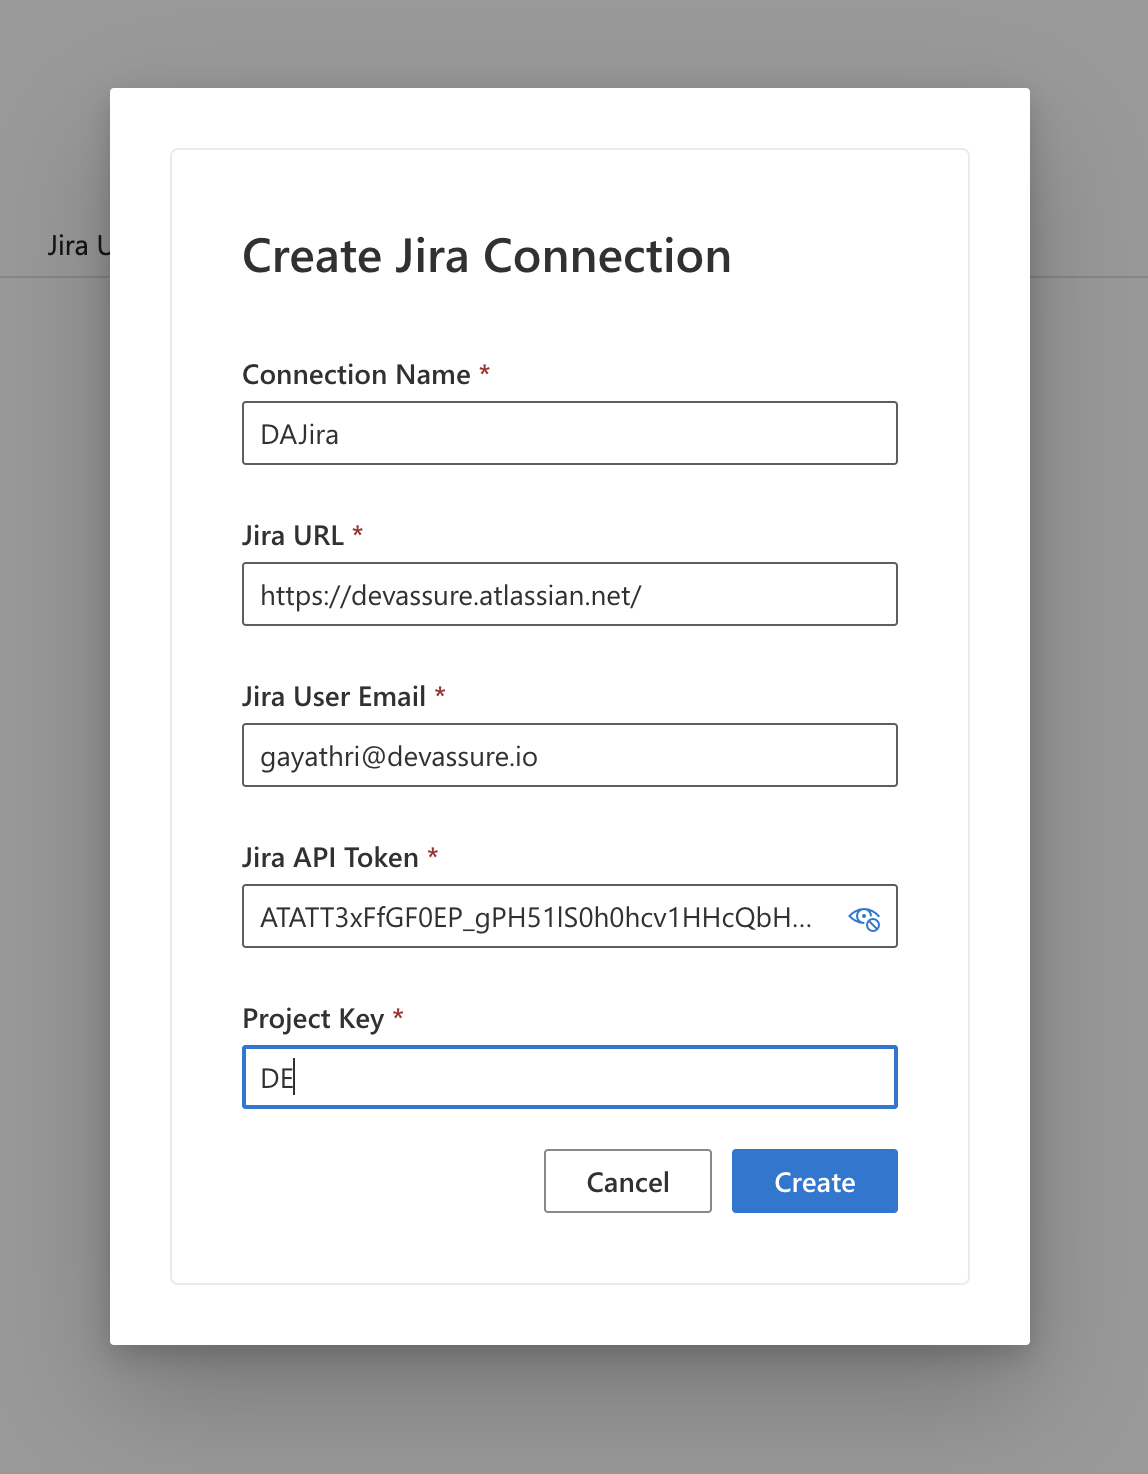The height and width of the screenshot is (1474, 1148).
Task: Click the Project Key label
Action: (313, 1019)
